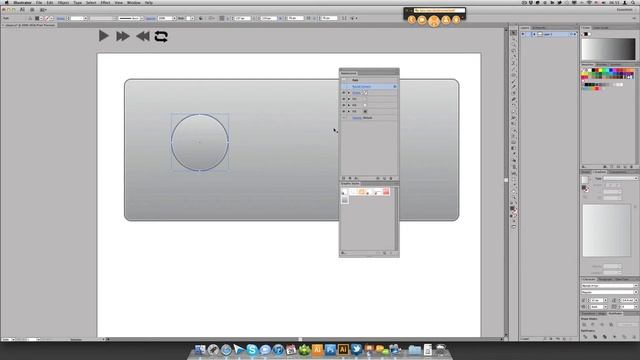Toggle Layer 1 visibility eye
Viewport: 640px width, 360px height.
[523, 34]
